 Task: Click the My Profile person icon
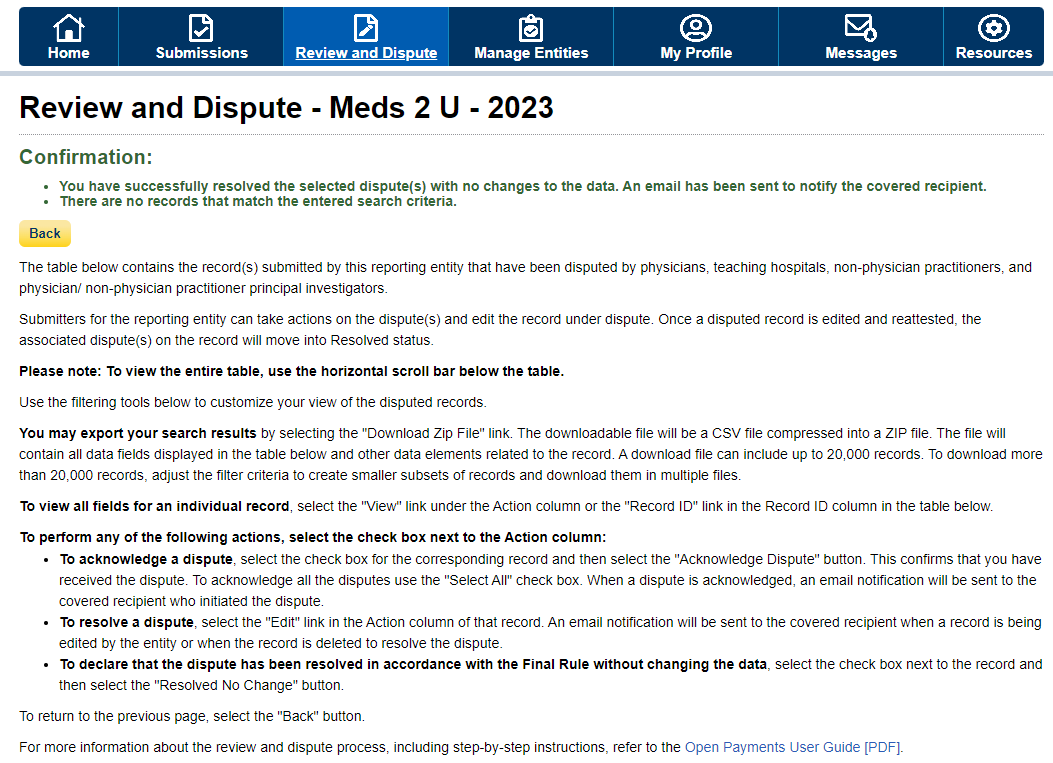696,28
